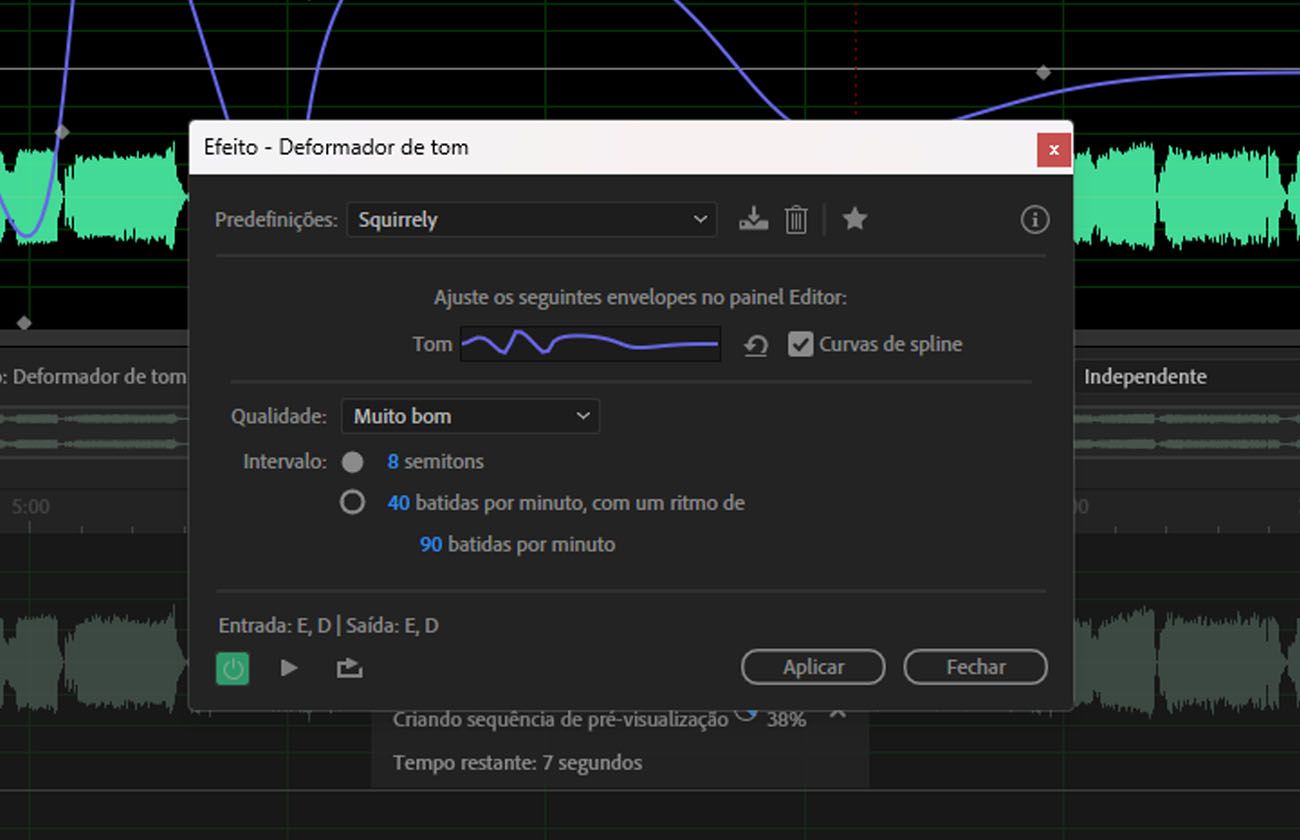Image resolution: width=1300 pixels, height=840 pixels.
Task: Click the 8 semitons value
Action: (393, 462)
